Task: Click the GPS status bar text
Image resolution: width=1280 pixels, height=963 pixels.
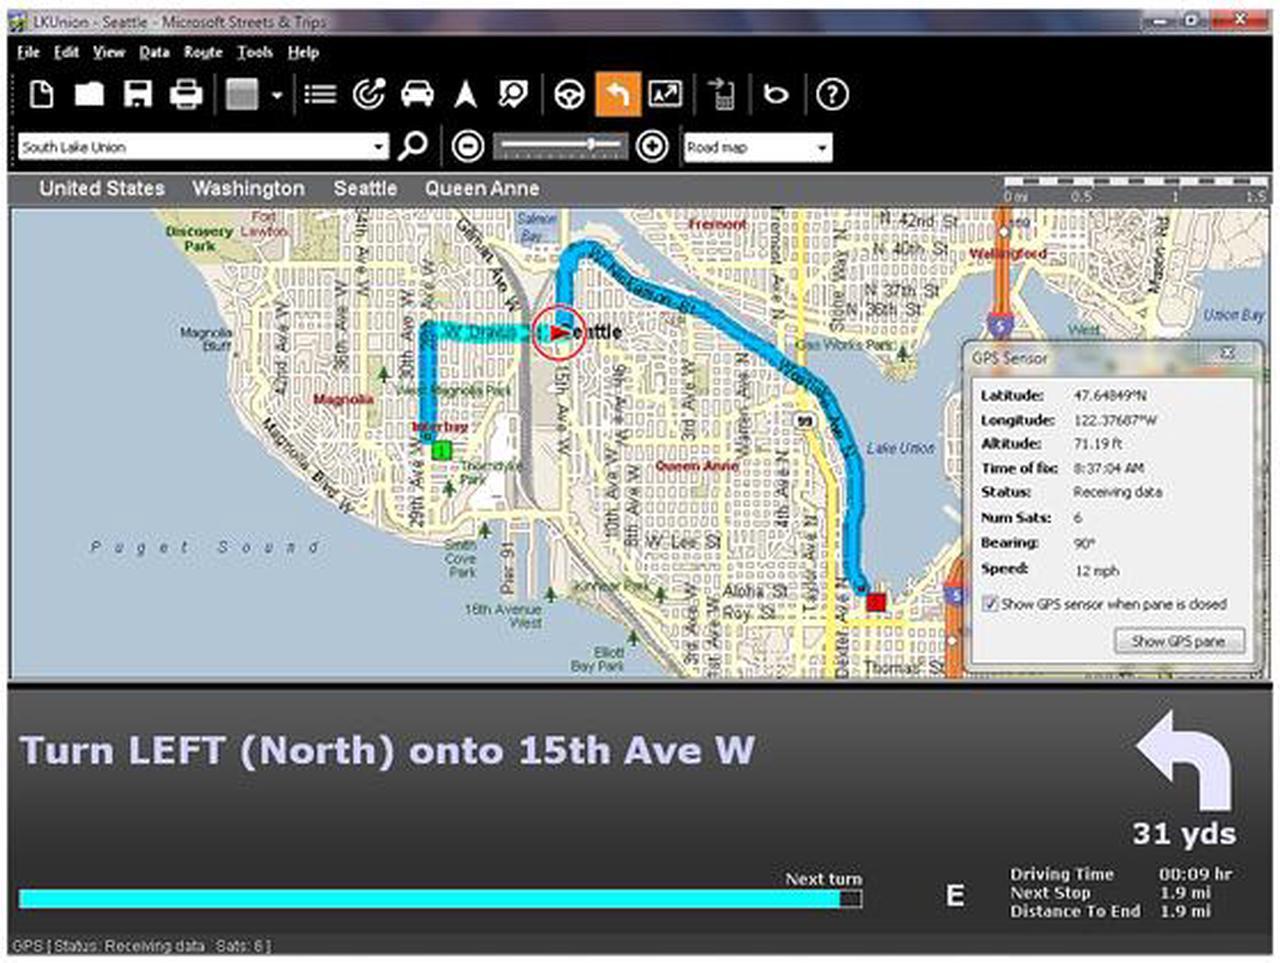Action: pos(141,945)
